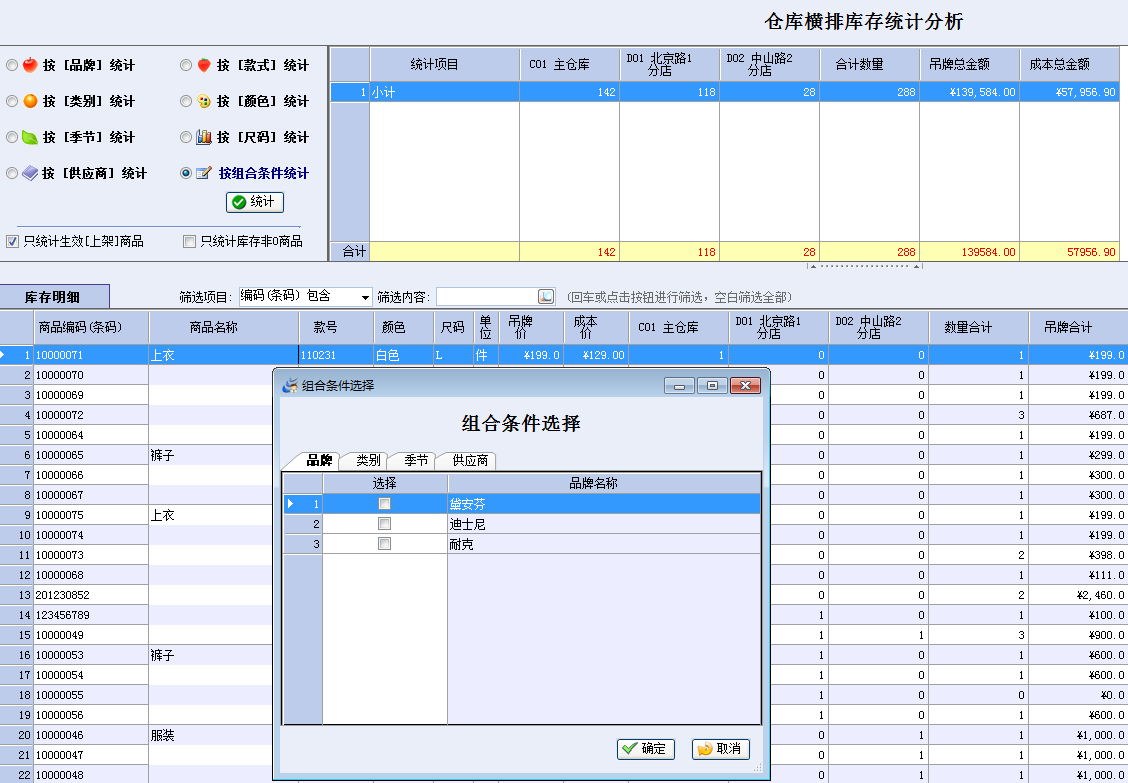Uncheck 只统计生效[上架]商品 checkbox
The height and width of the screenshot is (783, 1128).
tap(12, 241)
